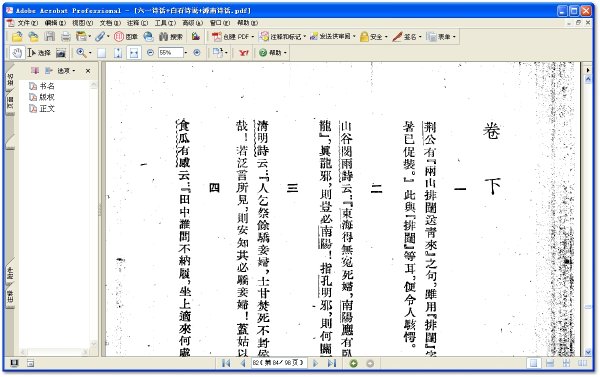Click the document scrollbar up arrow
This screenshot has width=600, height=377.
(588, 79)
